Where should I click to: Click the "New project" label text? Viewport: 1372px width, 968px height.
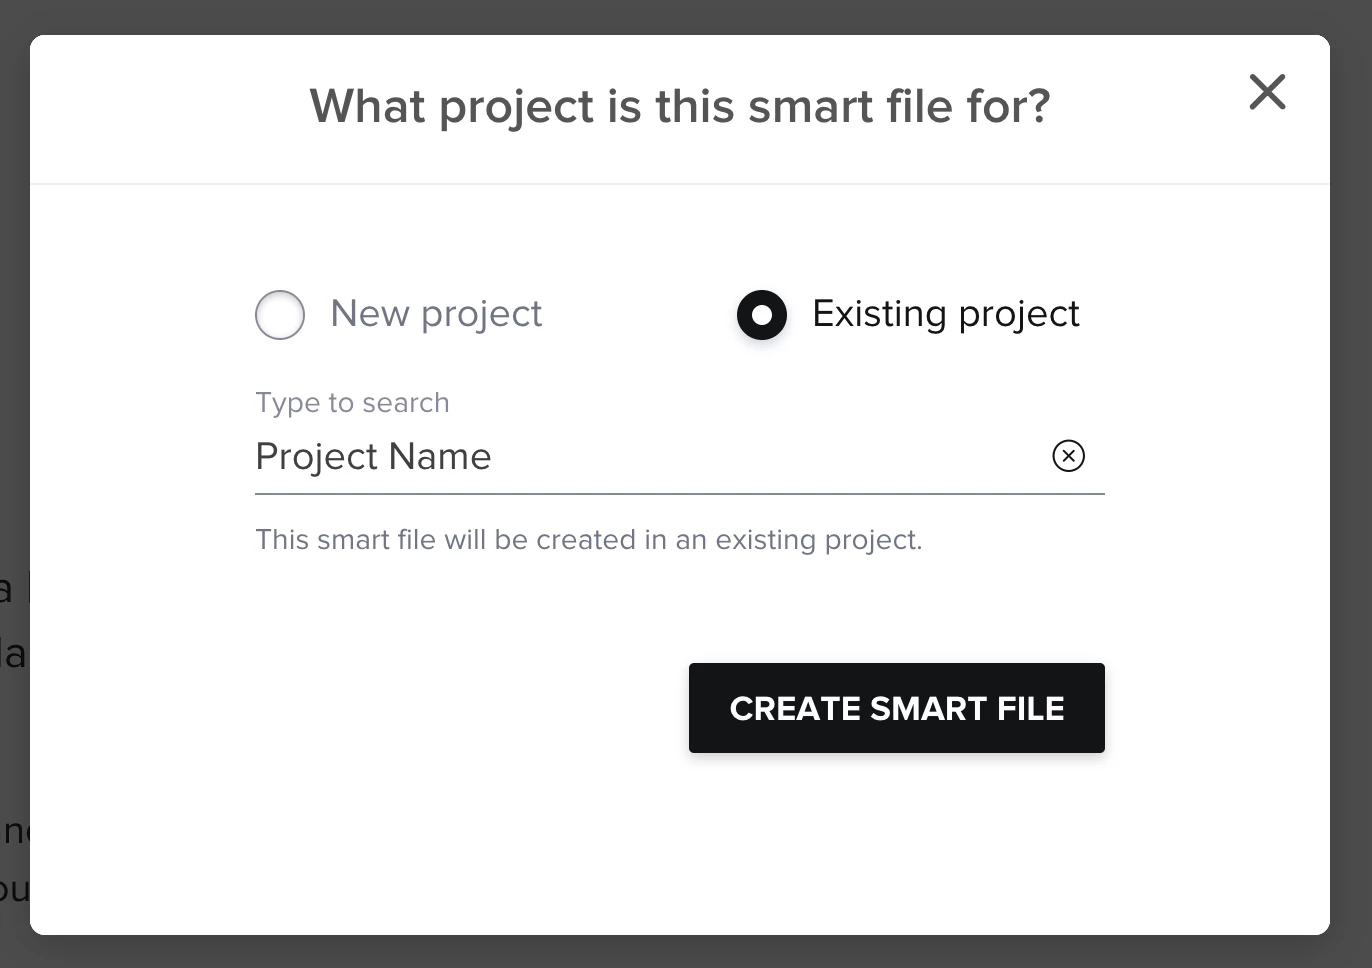pos(436,314)
